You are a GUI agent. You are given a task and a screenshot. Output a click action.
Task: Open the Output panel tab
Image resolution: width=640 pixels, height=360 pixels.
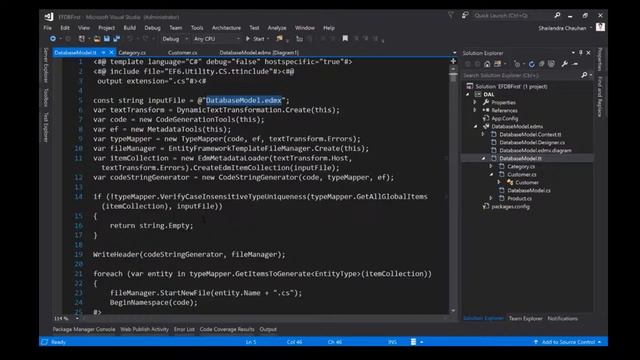pos(268,329)
